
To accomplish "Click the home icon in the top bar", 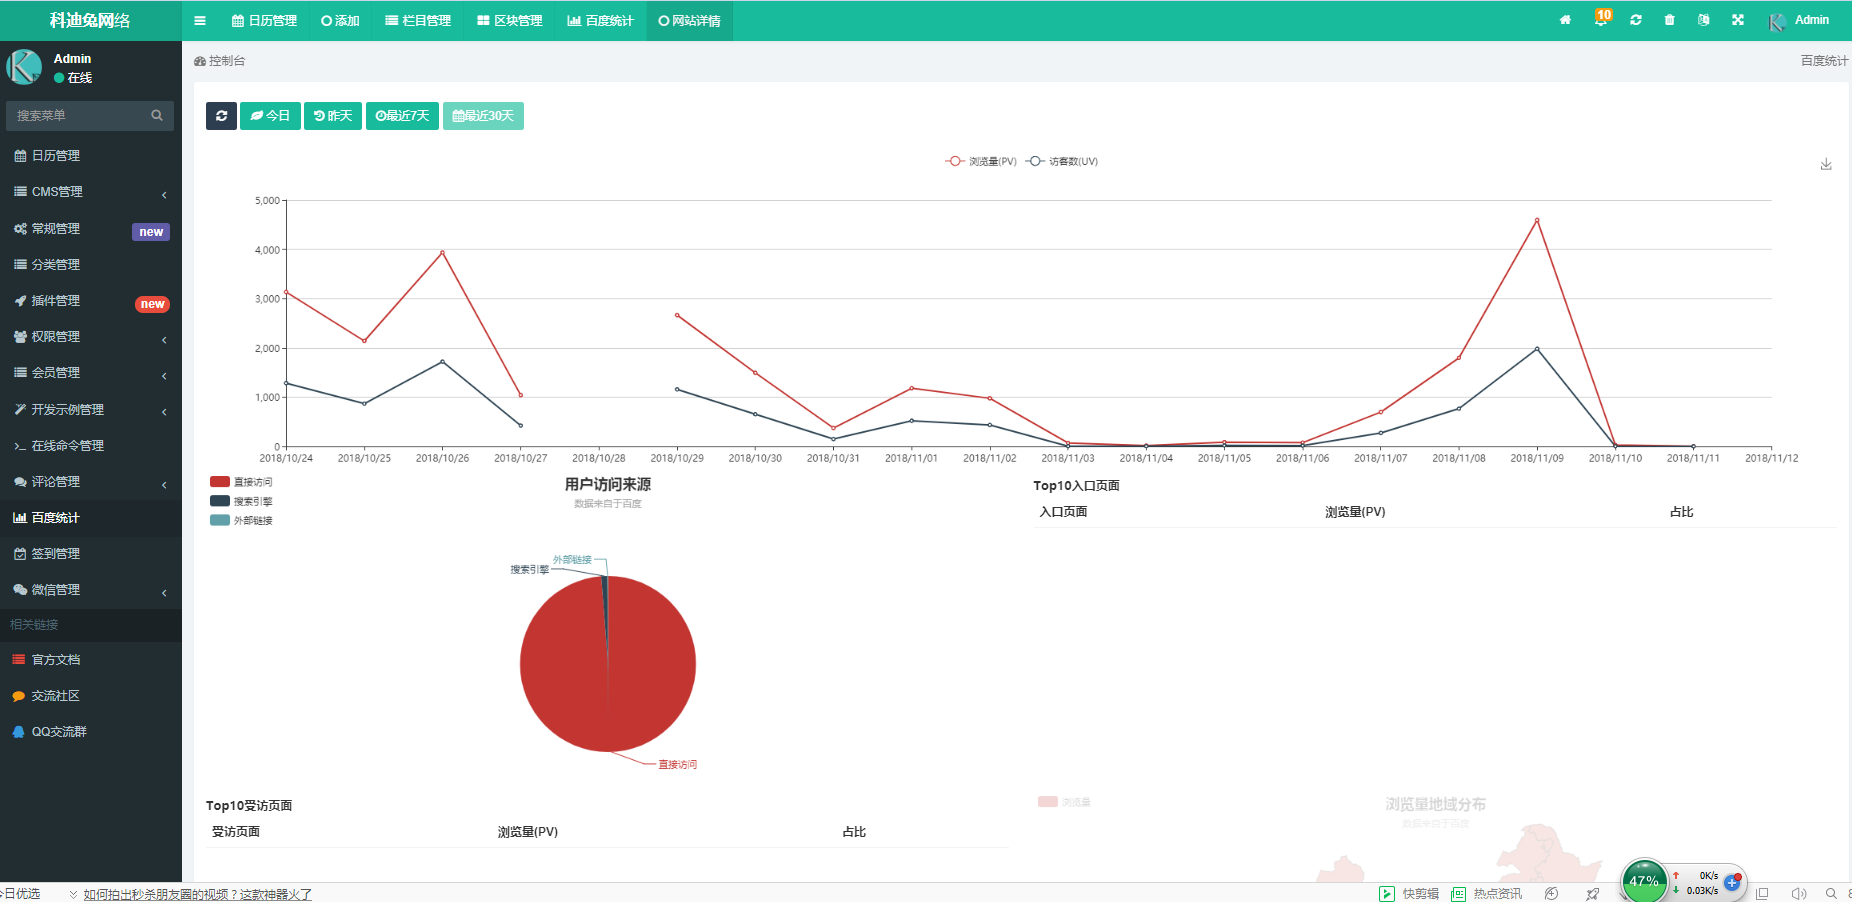I will tap(1565, 20).
